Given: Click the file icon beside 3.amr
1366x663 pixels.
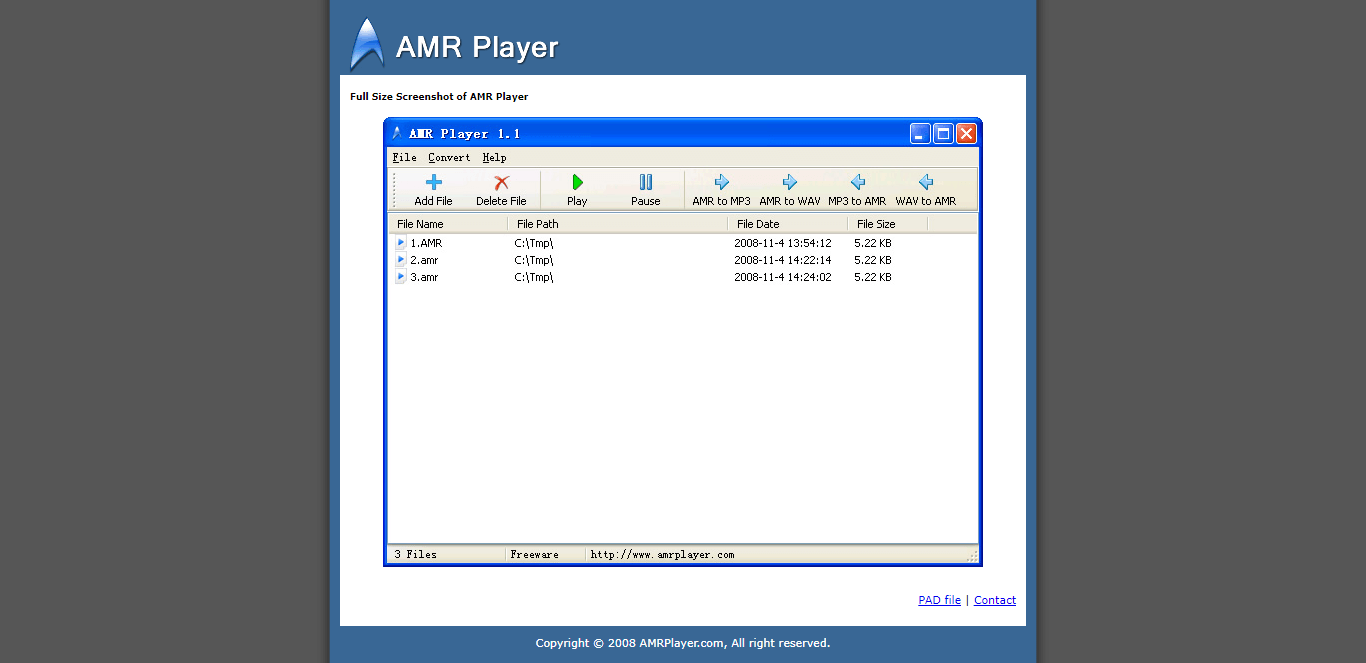Looking at the screenshot, I should coord(401,277).
